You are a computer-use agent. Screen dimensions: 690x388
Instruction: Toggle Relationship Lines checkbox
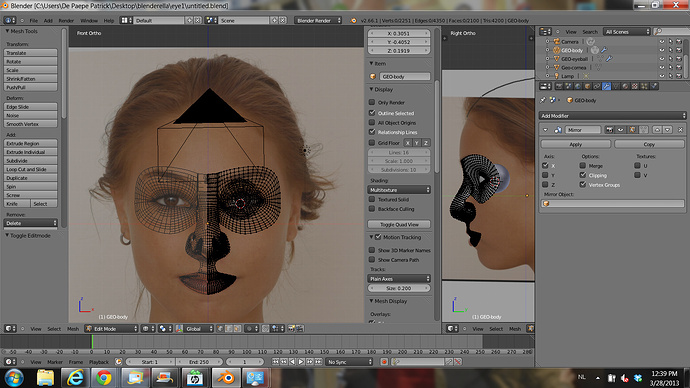(372, 132)
